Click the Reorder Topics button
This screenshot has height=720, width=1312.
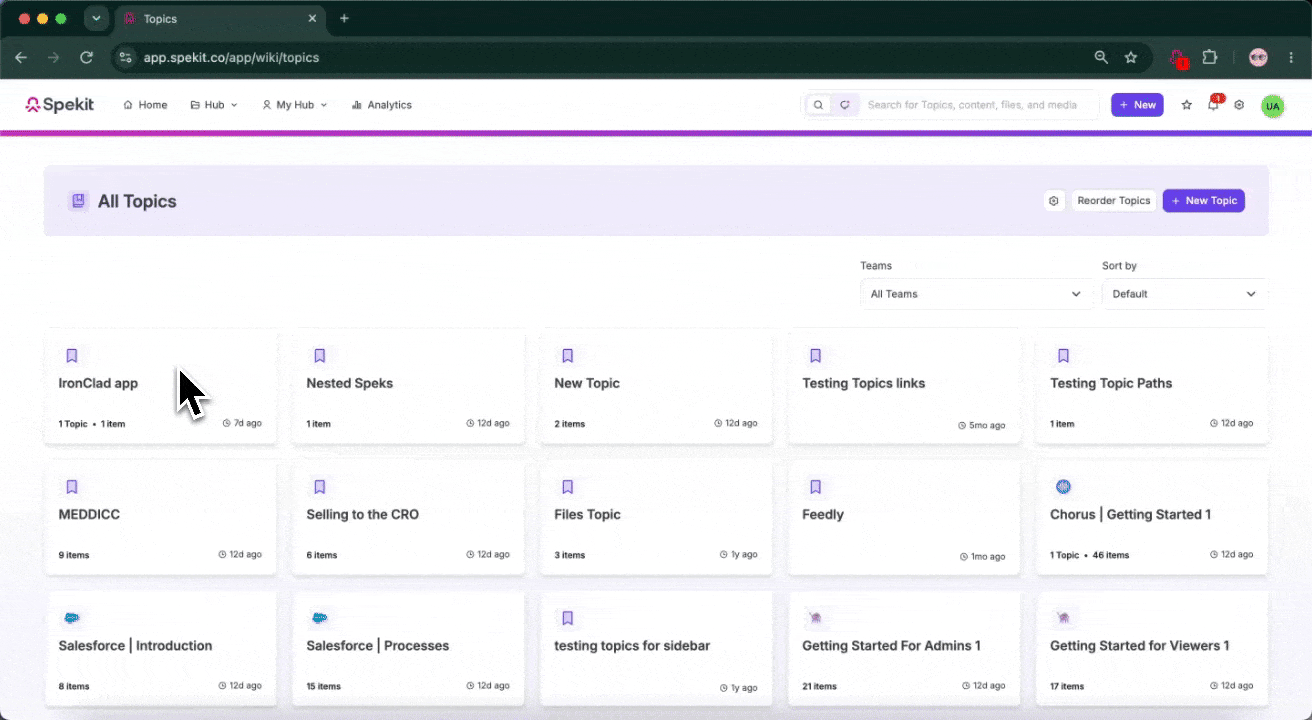tap(1114, 201)
